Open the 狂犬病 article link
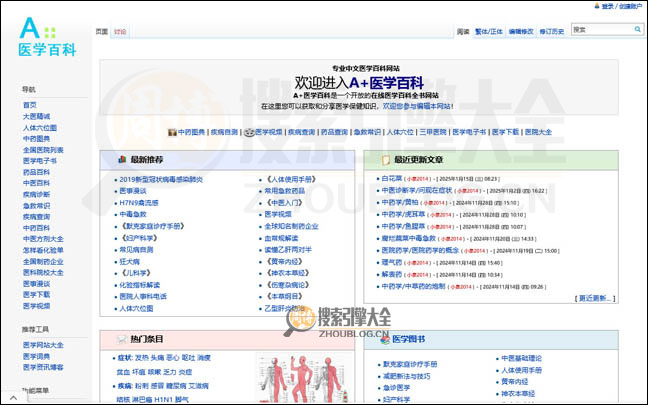The width and height of the screenshot is (648, 405). [129, 262]
